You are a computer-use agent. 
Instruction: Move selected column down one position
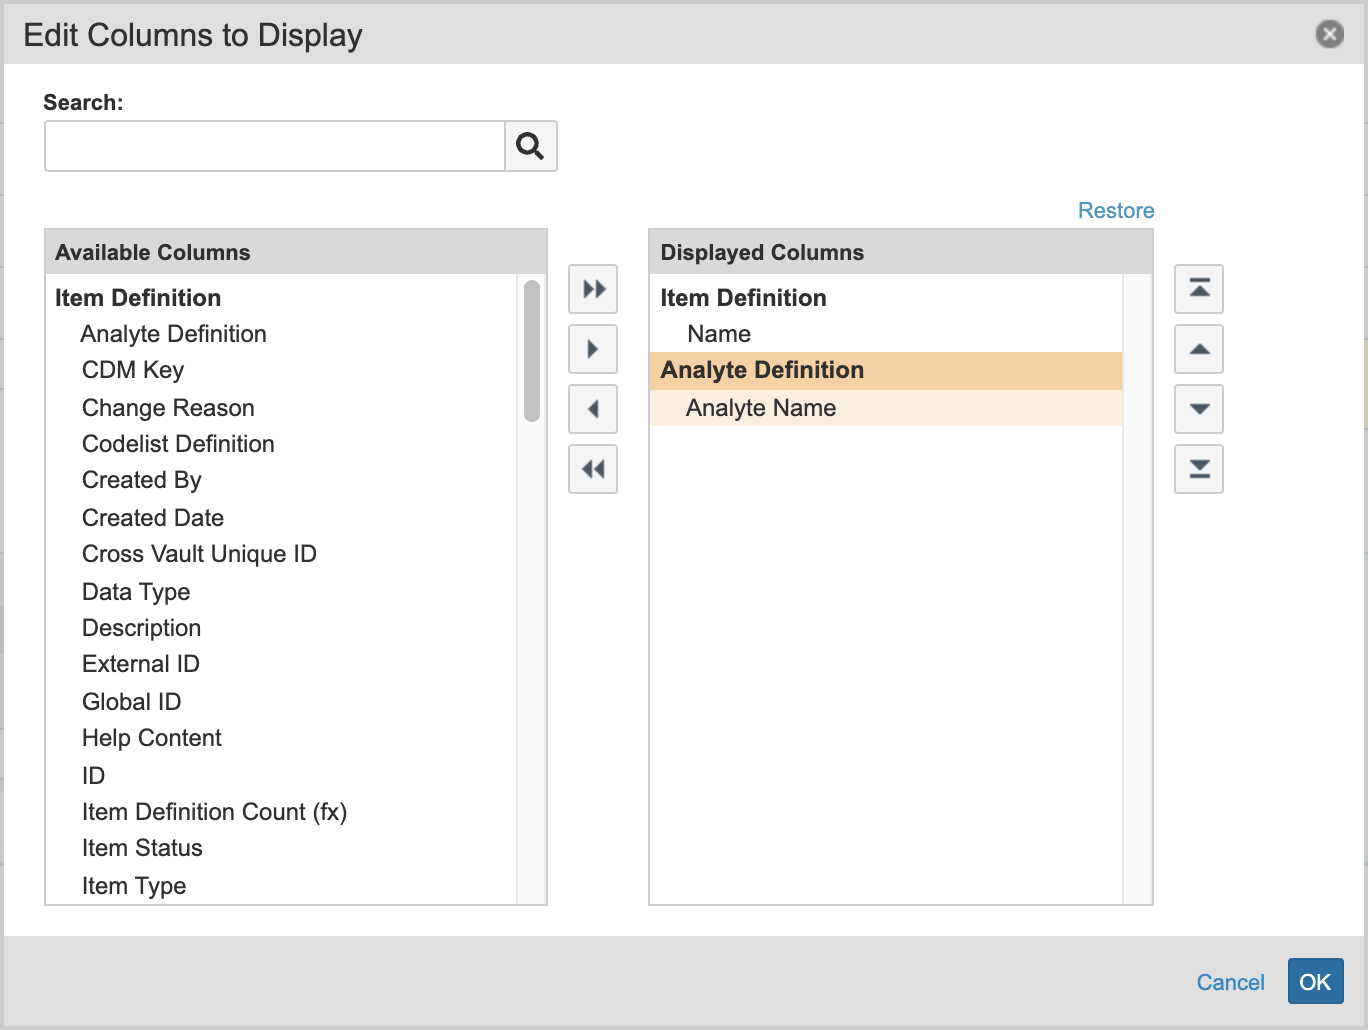(x=1199, y=409)
